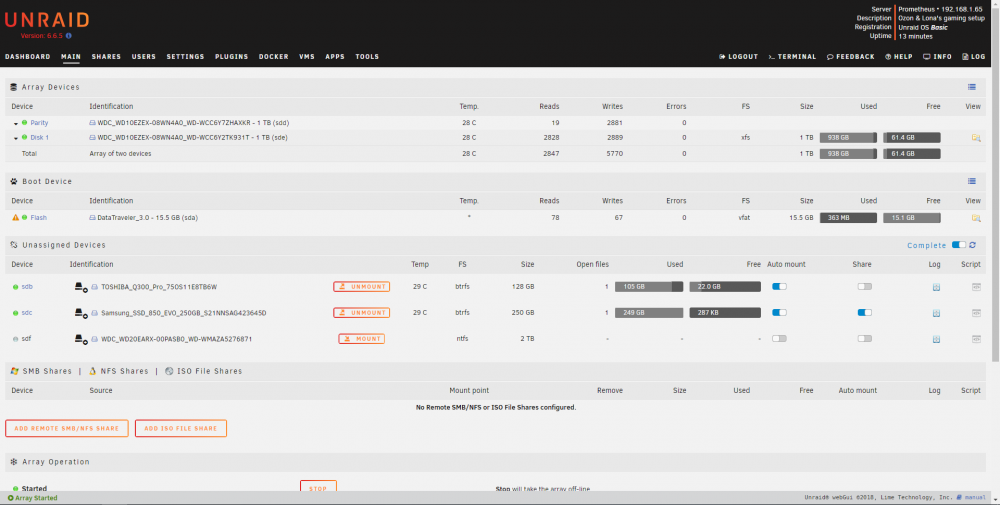The image size is (1000, 505).
Task: Open the Script icon for sdb
Action: (976, 288)
